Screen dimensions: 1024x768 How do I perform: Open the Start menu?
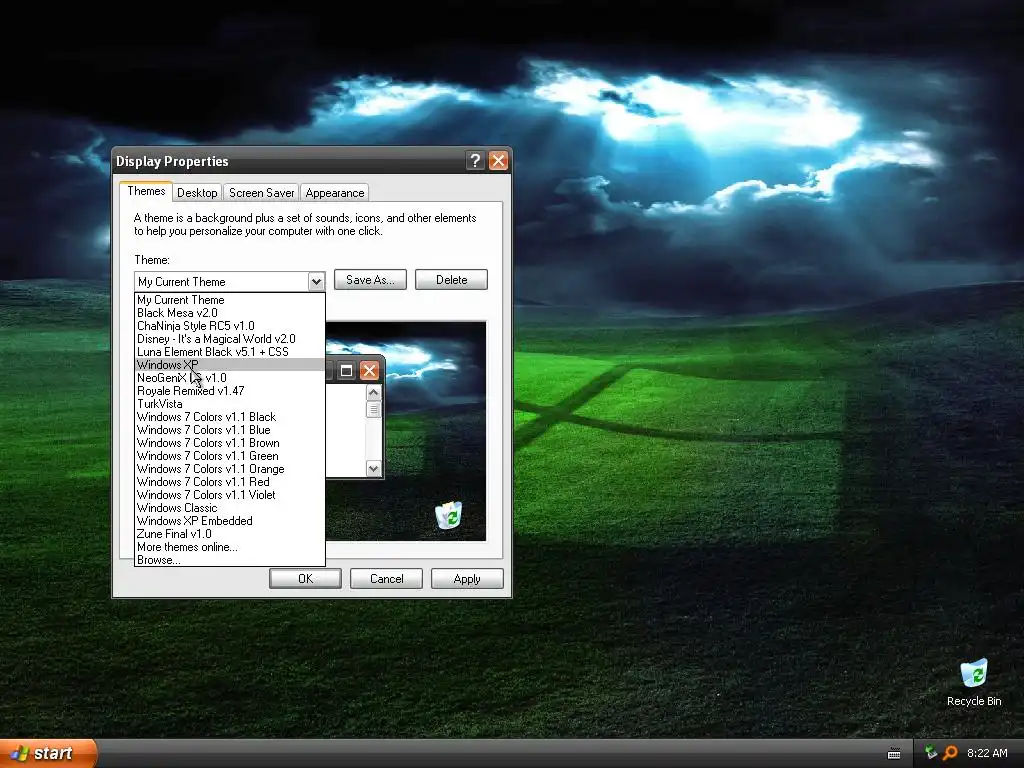48,753
